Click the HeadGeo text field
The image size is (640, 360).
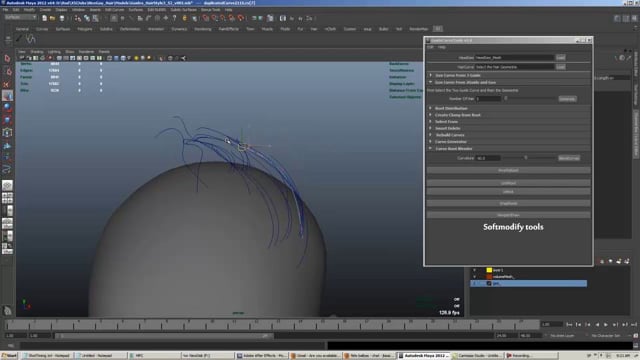(514, 58)
